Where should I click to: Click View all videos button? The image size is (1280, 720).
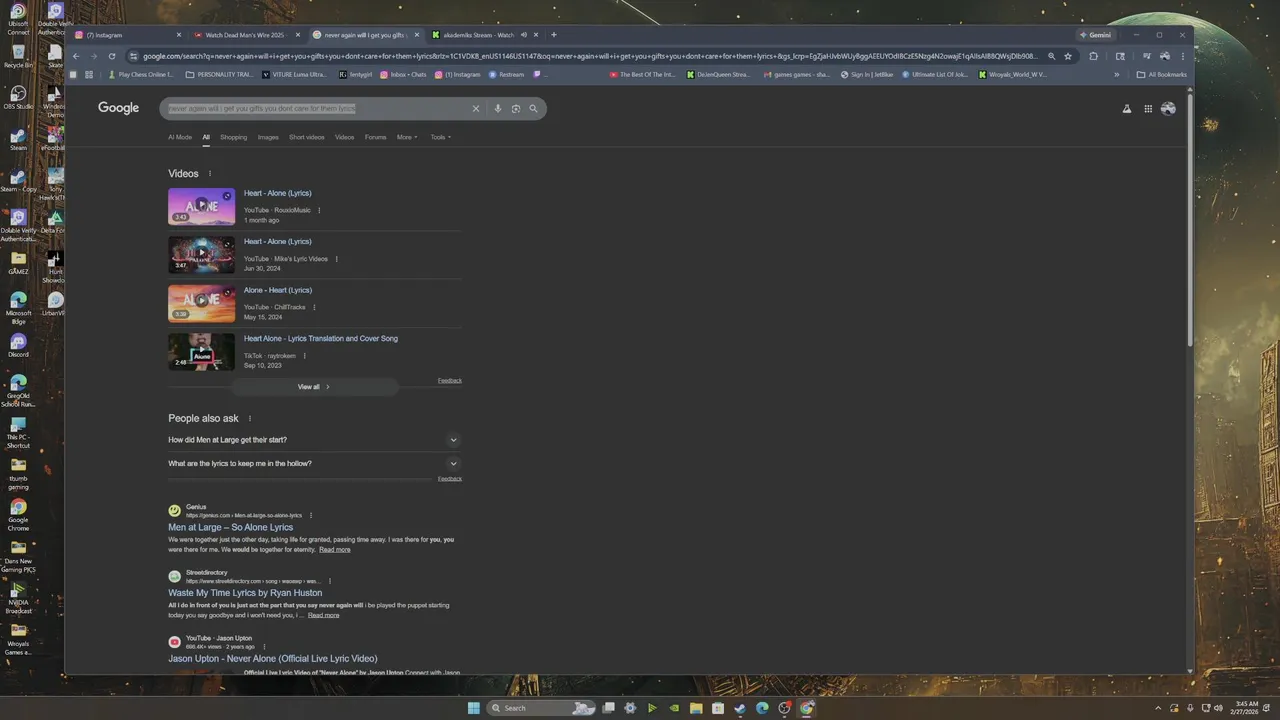point(314,387)
